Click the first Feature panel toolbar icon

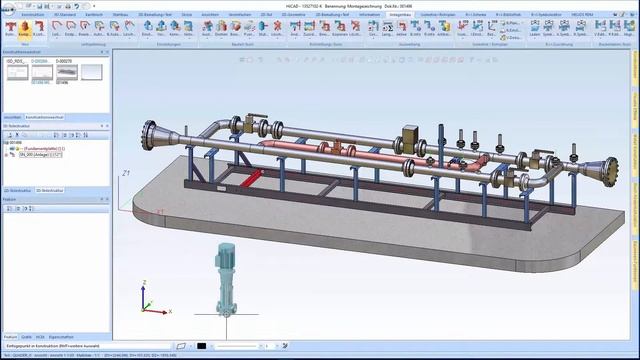coord(9,208)
